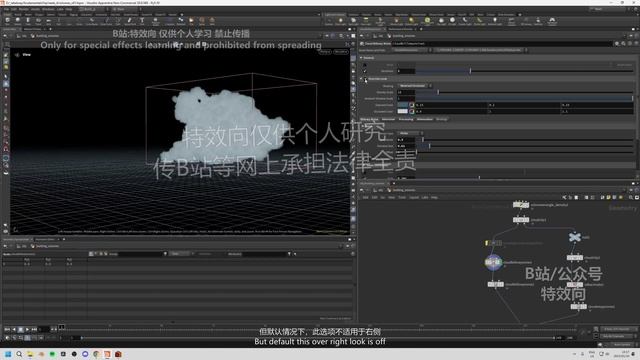This screenshot has height=360, width=640.
Task: Open parameter pane gear menu icon
Action: pos(617,43)
